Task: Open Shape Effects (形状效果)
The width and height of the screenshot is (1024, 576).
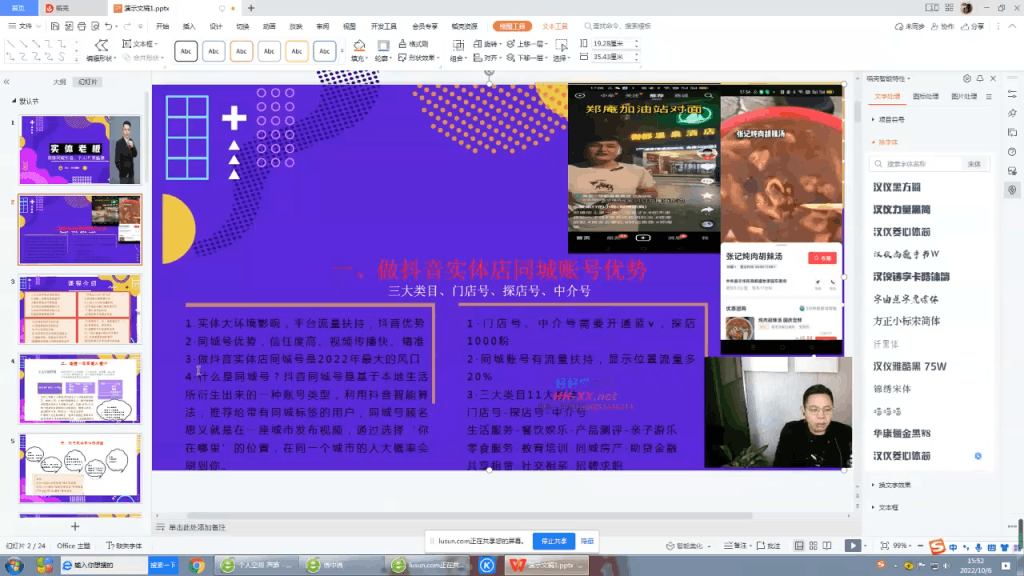Action: click(418, 57)
